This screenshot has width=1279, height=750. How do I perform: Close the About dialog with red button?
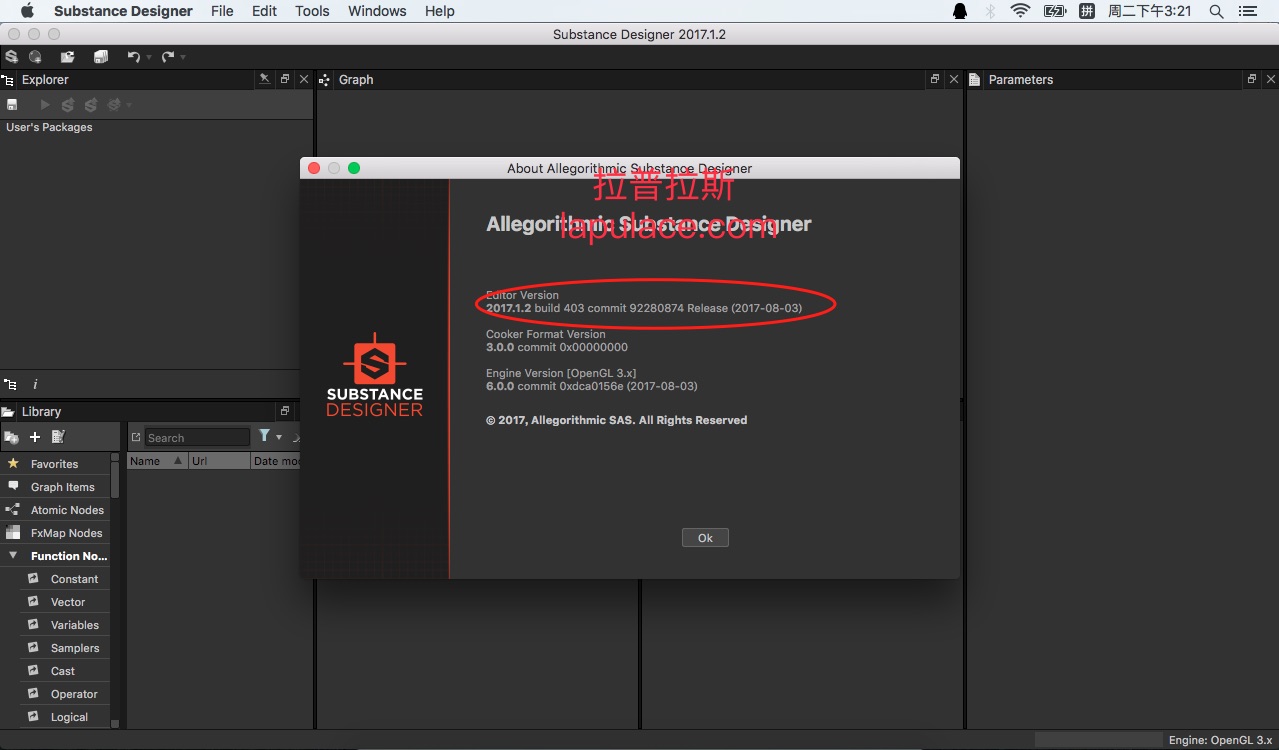point(314,168)
